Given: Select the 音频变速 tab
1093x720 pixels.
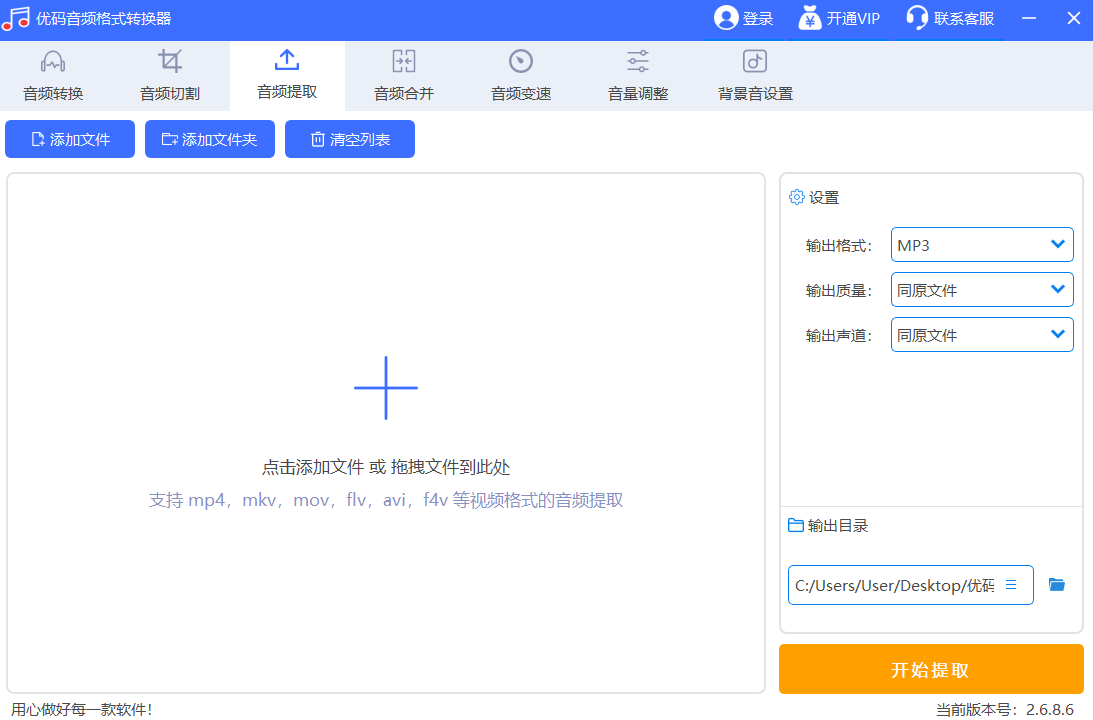Looking at the screenshot, I should tap(520, 75).
